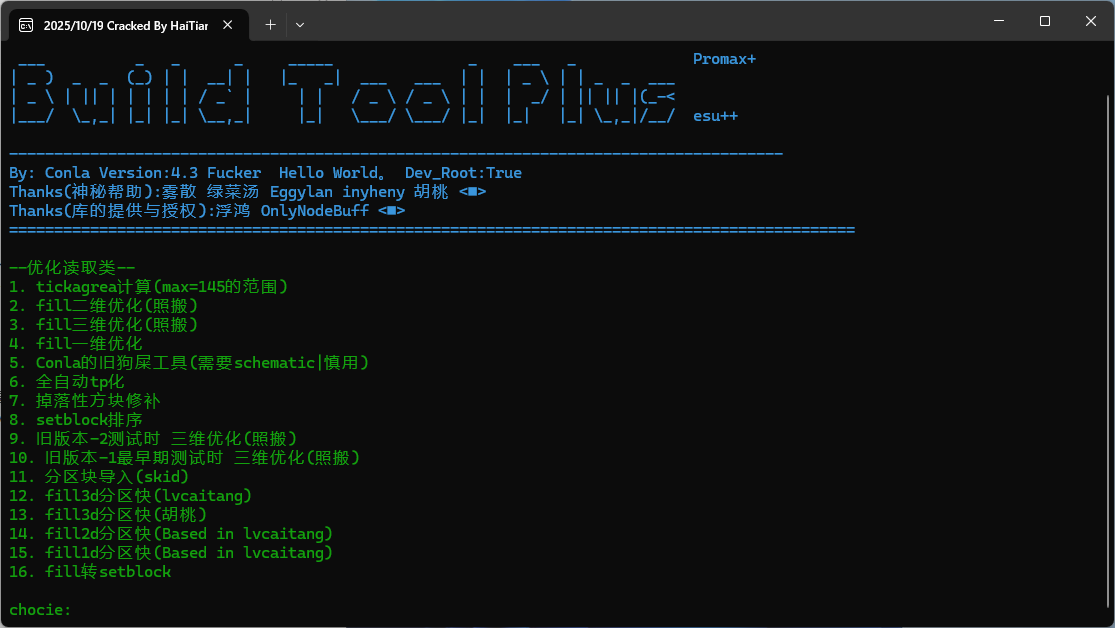Select the 2025/10/19 Cracked By HaiTian tab
The height and width of the screenshot is (628, 1115).
point(125,25)
